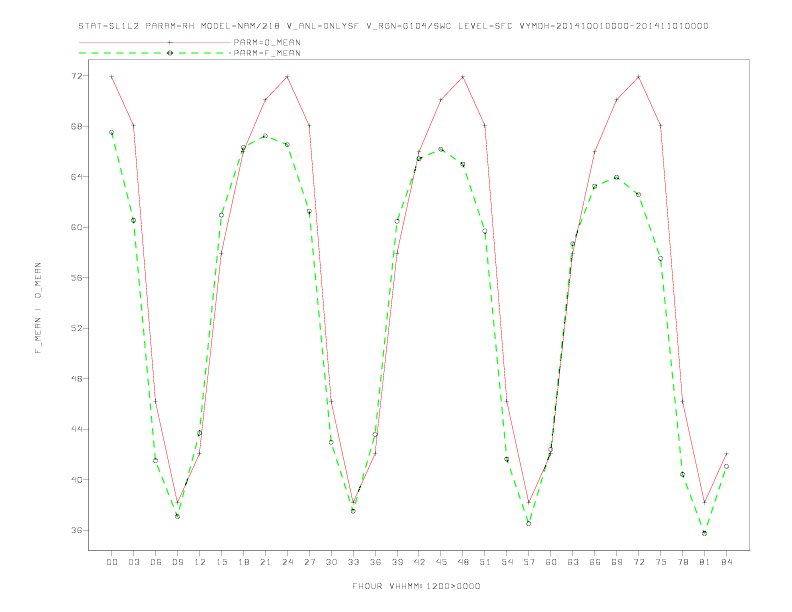This screenshot has height=612, width=792.
Task: Click y-axis tick value 60
Action: coord(77,227)
